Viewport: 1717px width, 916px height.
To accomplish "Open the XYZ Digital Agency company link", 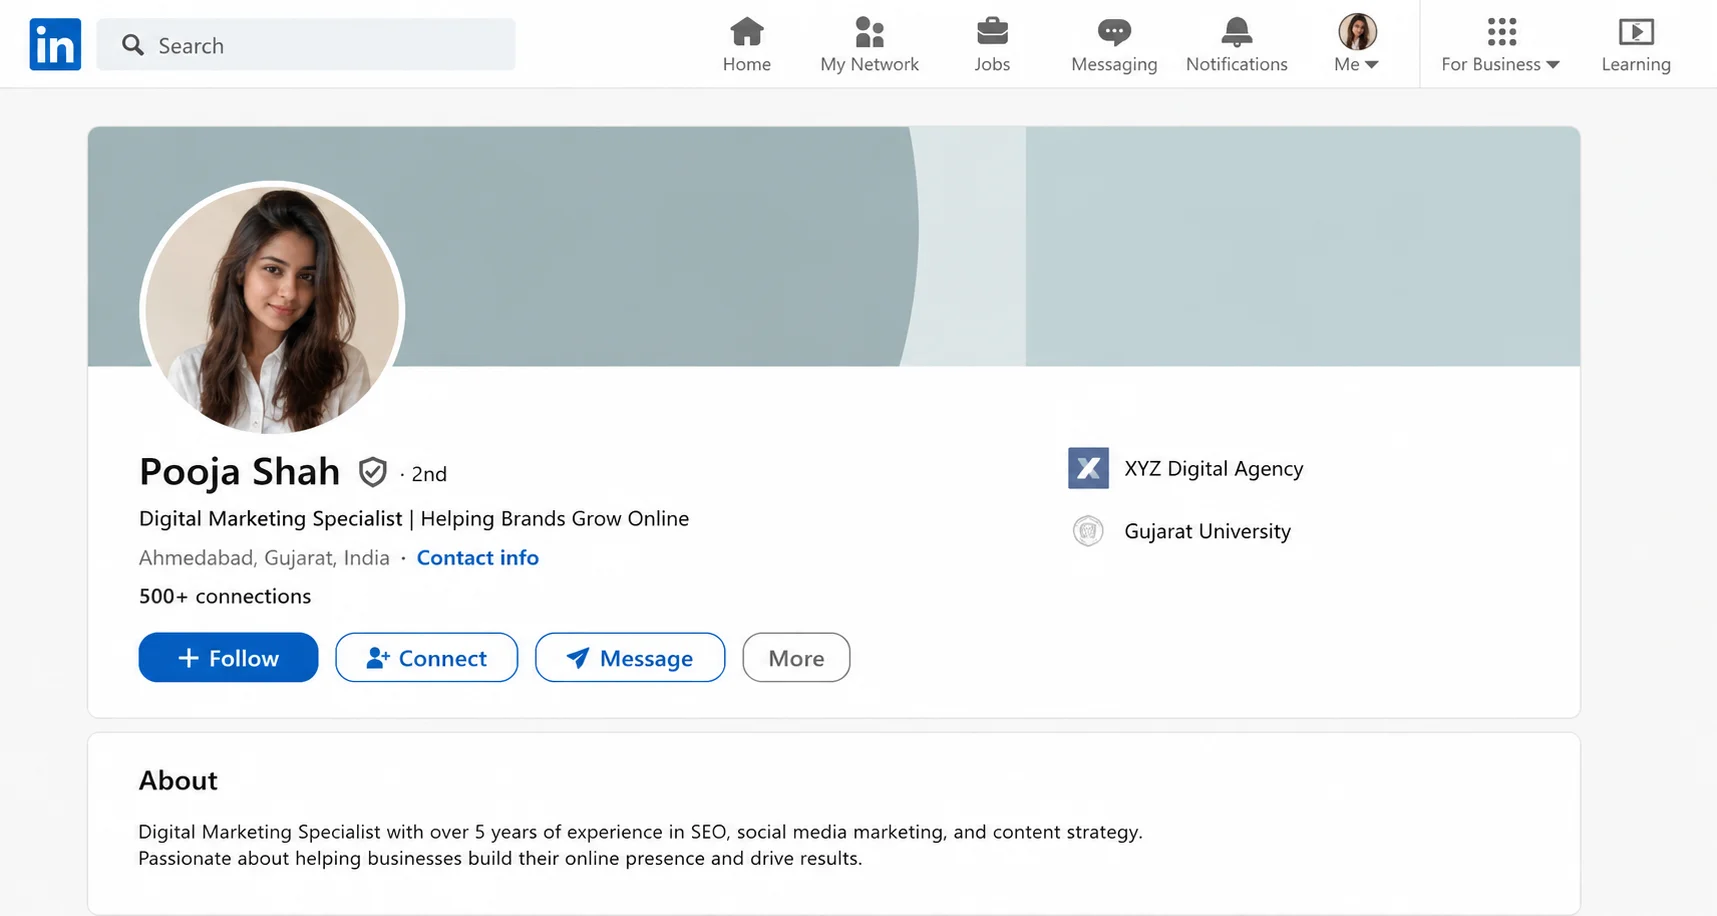I will coord(1213,469).
